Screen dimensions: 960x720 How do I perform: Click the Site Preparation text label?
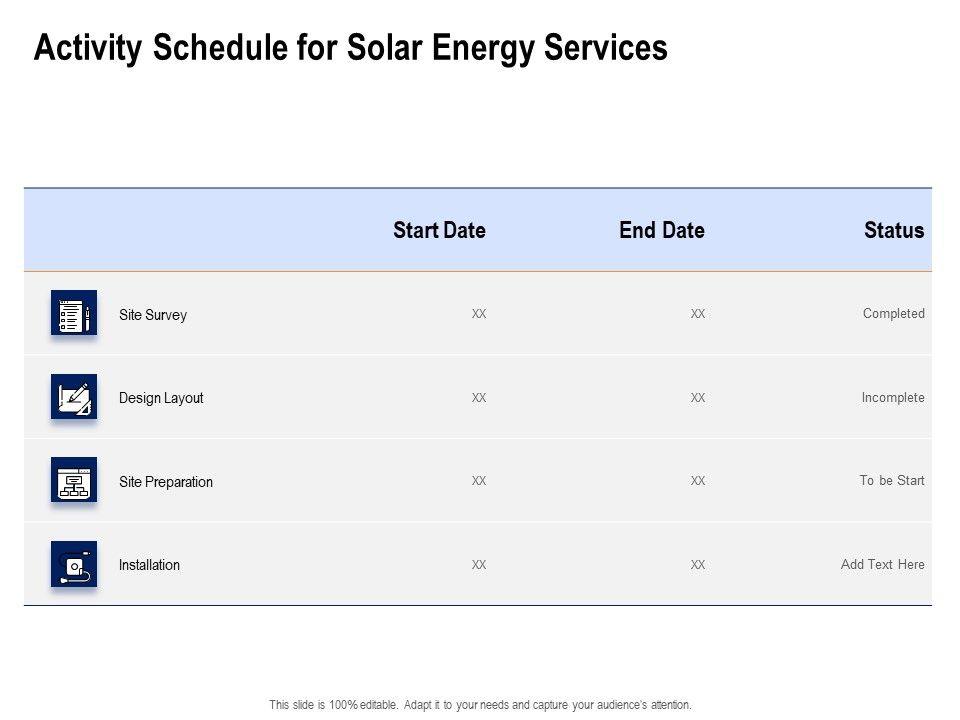pos(166,482)
